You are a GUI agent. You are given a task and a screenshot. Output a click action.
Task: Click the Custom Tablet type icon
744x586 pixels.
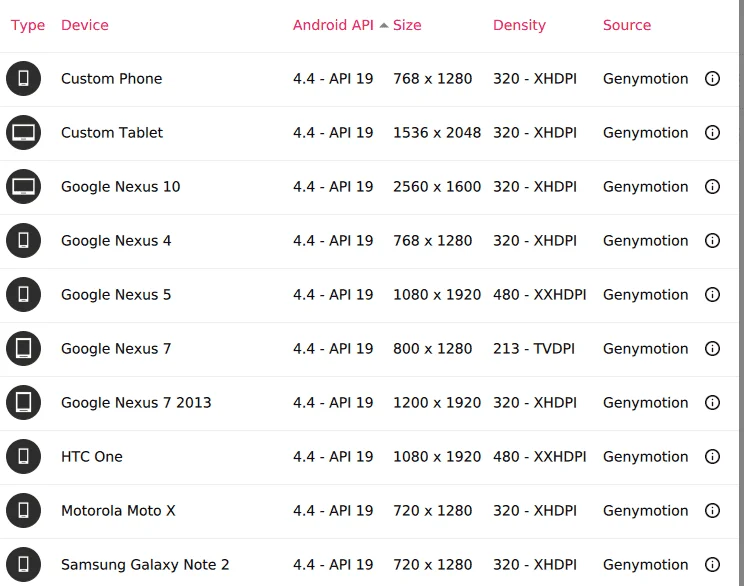point(23,132)
